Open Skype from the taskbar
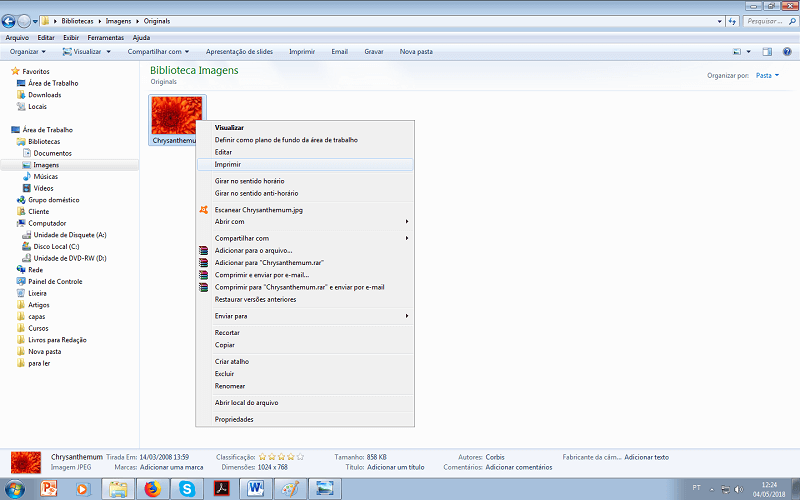This screenshot has width=800, height=500. click(x=186, y=489)
